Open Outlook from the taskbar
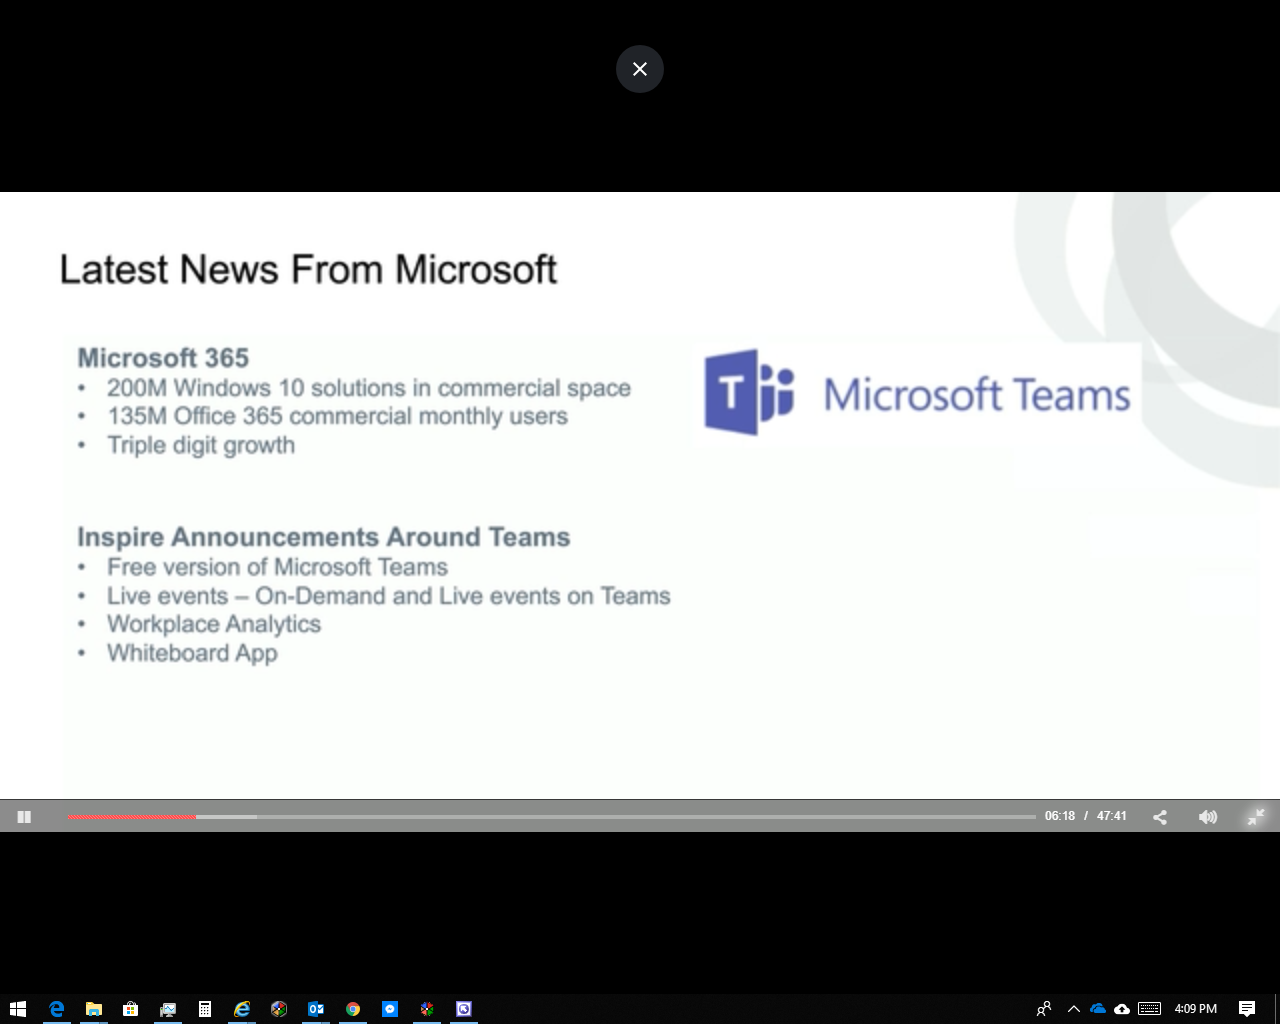 [316, 1009]
